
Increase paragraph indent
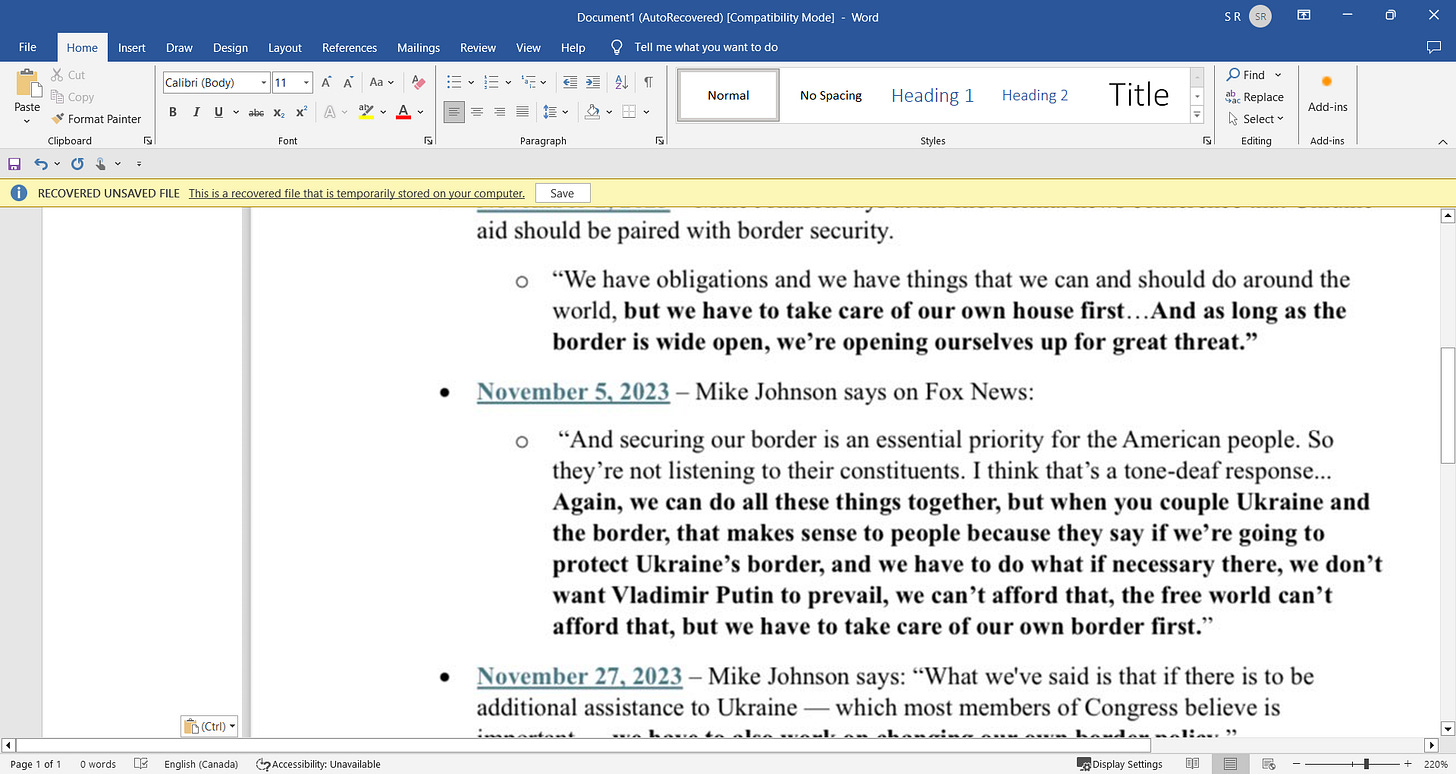593,83
